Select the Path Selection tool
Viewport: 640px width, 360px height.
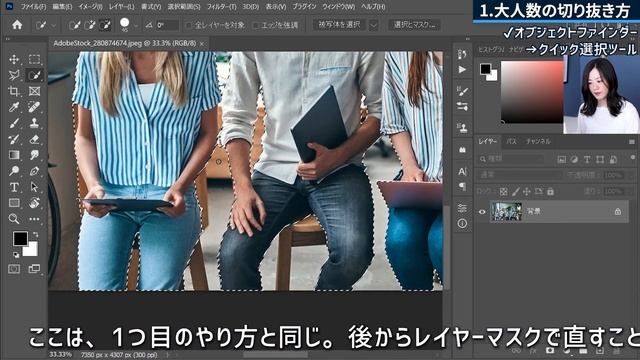pyautogui.click(x=34, y=187)
